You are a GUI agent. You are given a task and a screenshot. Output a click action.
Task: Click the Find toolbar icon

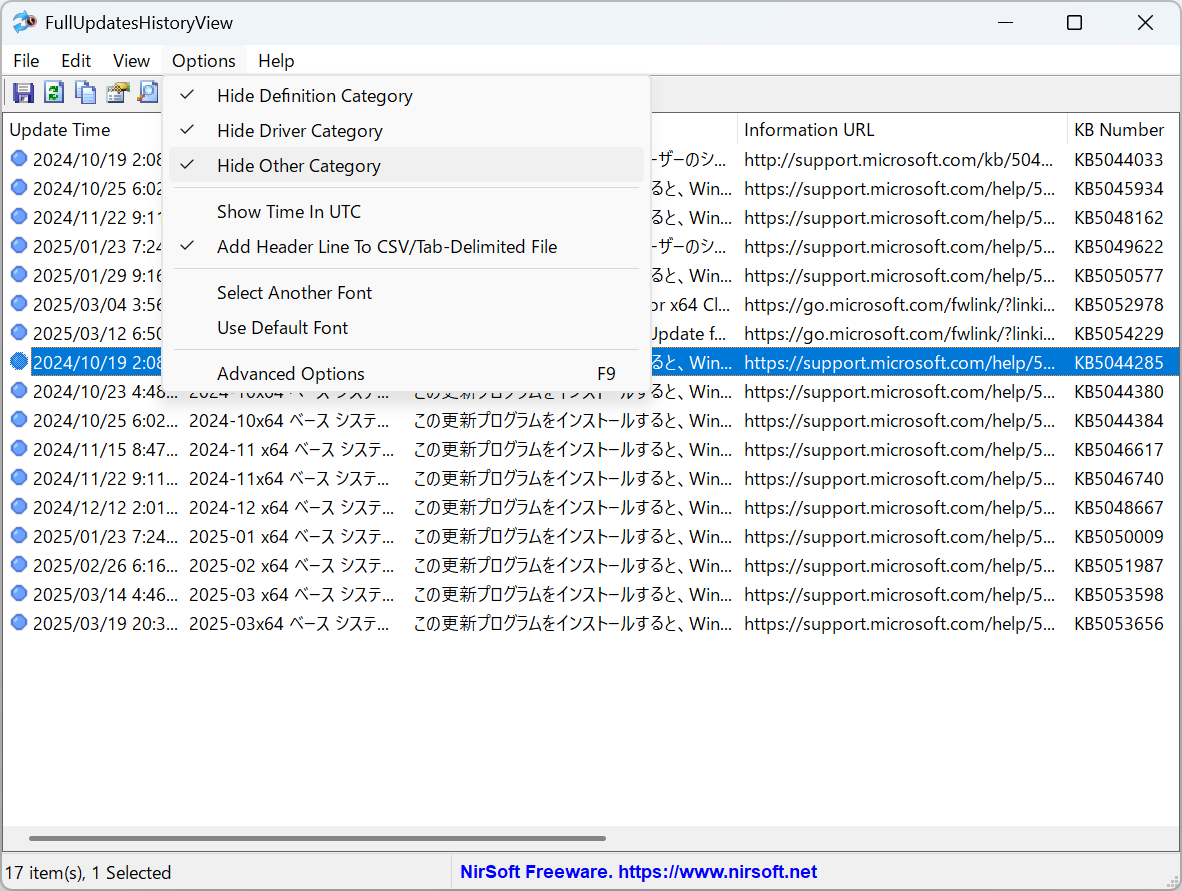tap(149, 93)
